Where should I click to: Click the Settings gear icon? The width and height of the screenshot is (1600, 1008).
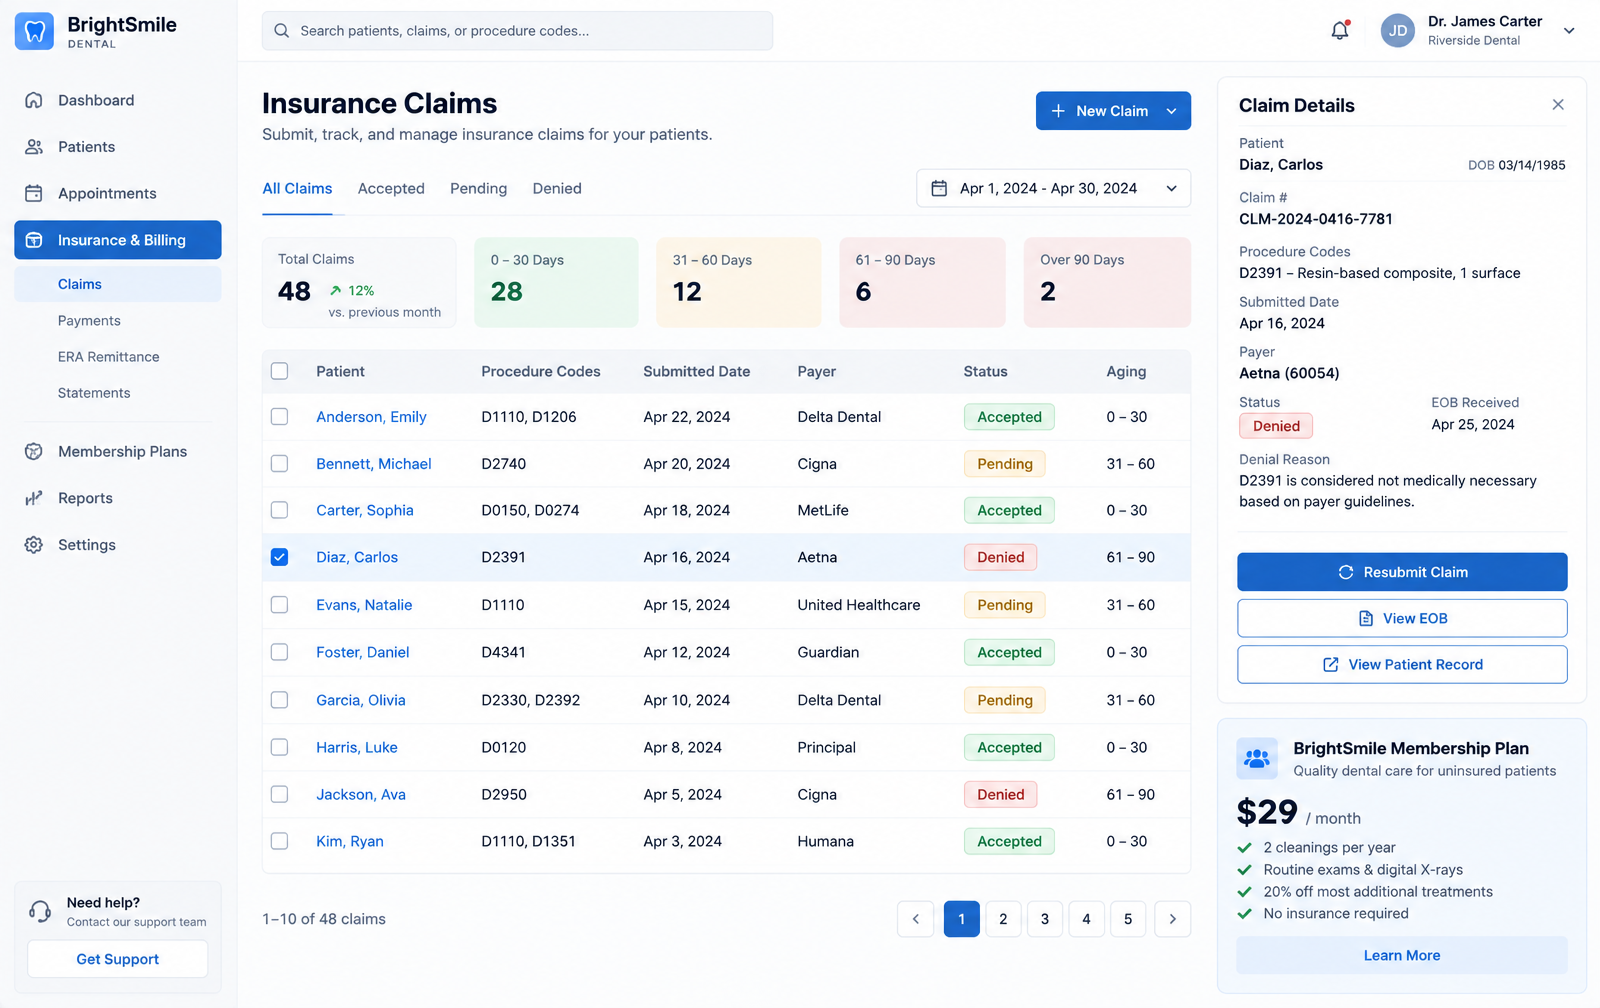[34, 545]
